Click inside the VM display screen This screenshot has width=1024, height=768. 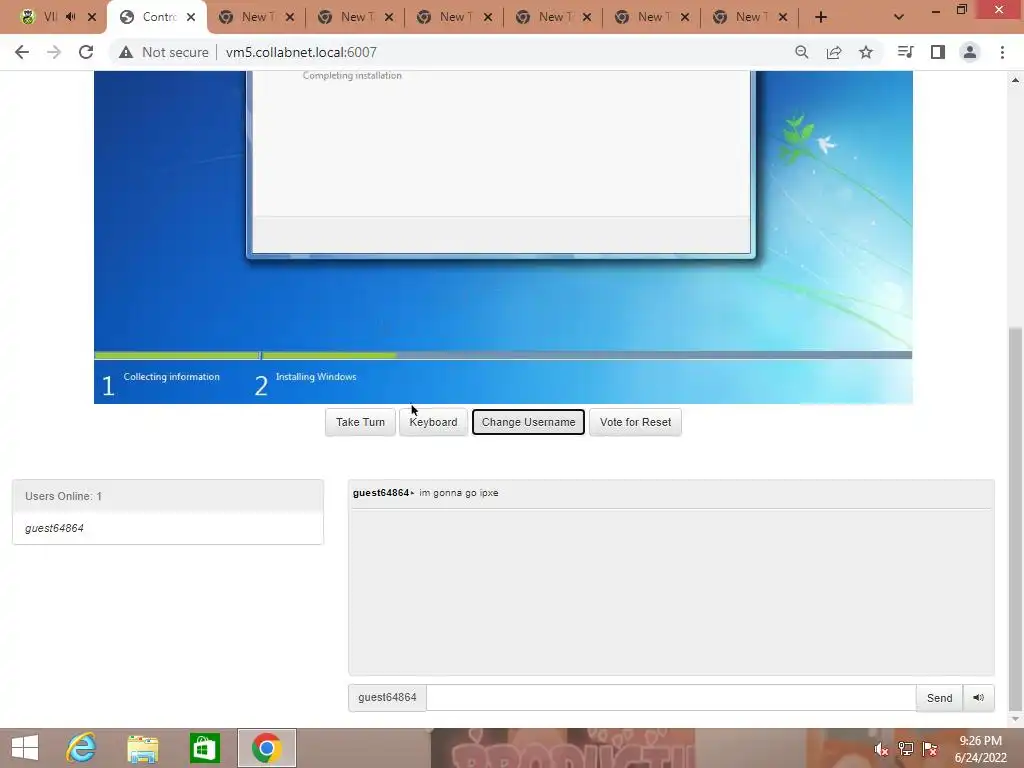tap(503, 237)
